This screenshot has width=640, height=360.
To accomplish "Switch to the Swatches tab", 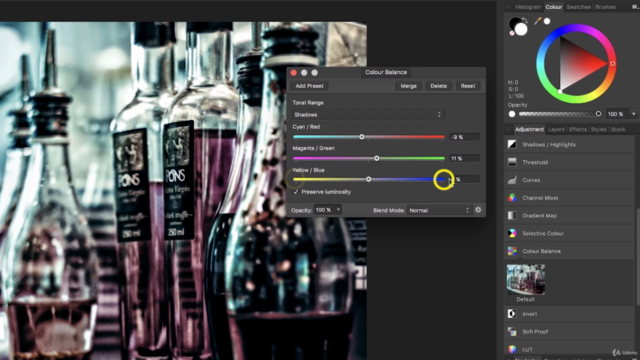I will point(578,7).
